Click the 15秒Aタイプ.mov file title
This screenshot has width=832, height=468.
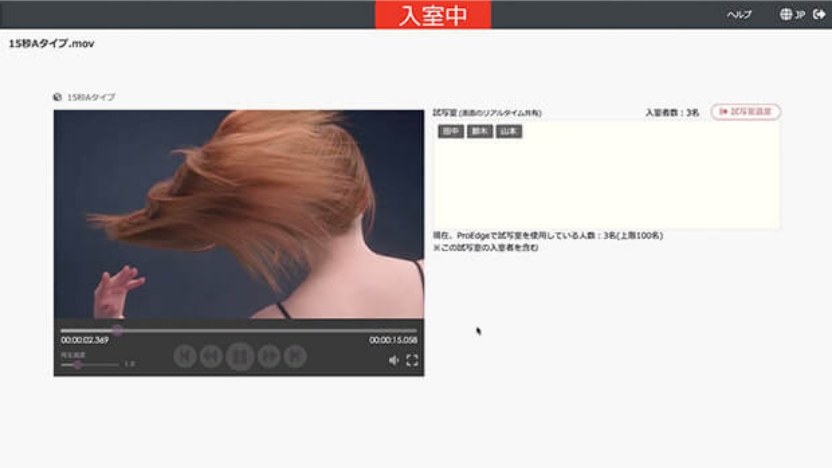click(51, 44)
